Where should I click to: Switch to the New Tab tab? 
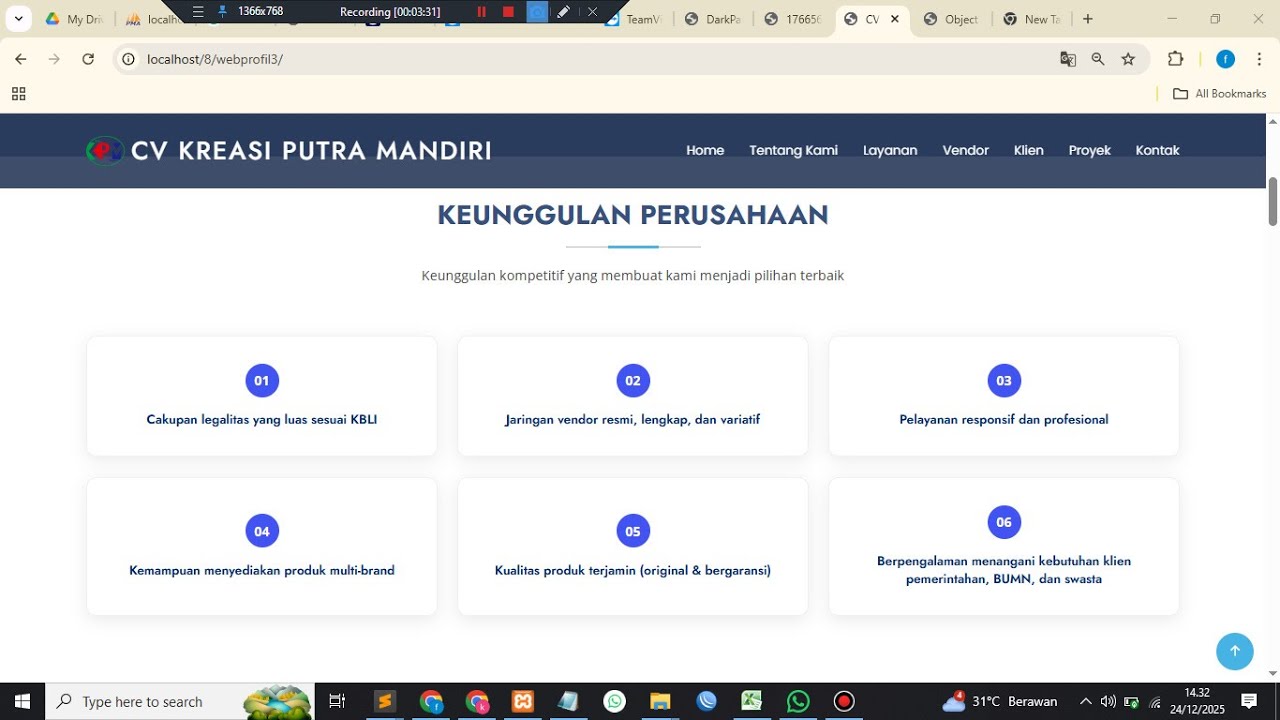coord(1031,19)
